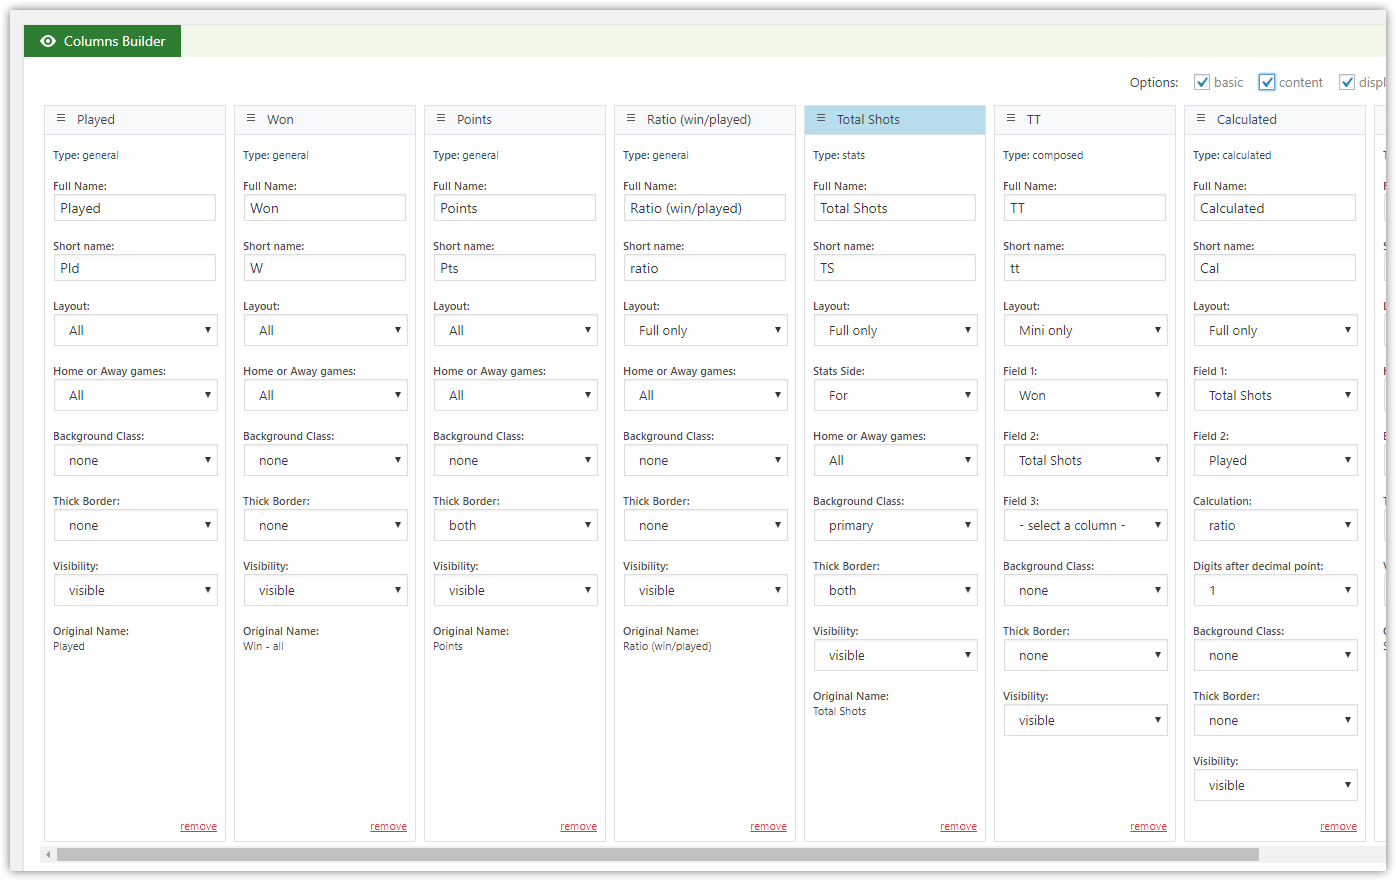Open Digits after decimal point dropdown
This screenshot has height=881, width=1396.
(x=1276, y=590)
